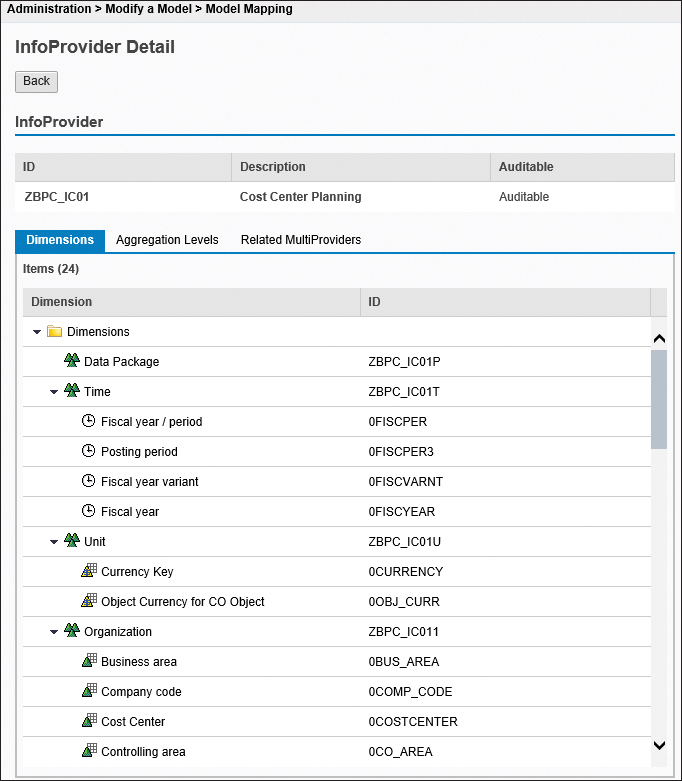Click Controlling area characteristic icon

coord(89,750)
